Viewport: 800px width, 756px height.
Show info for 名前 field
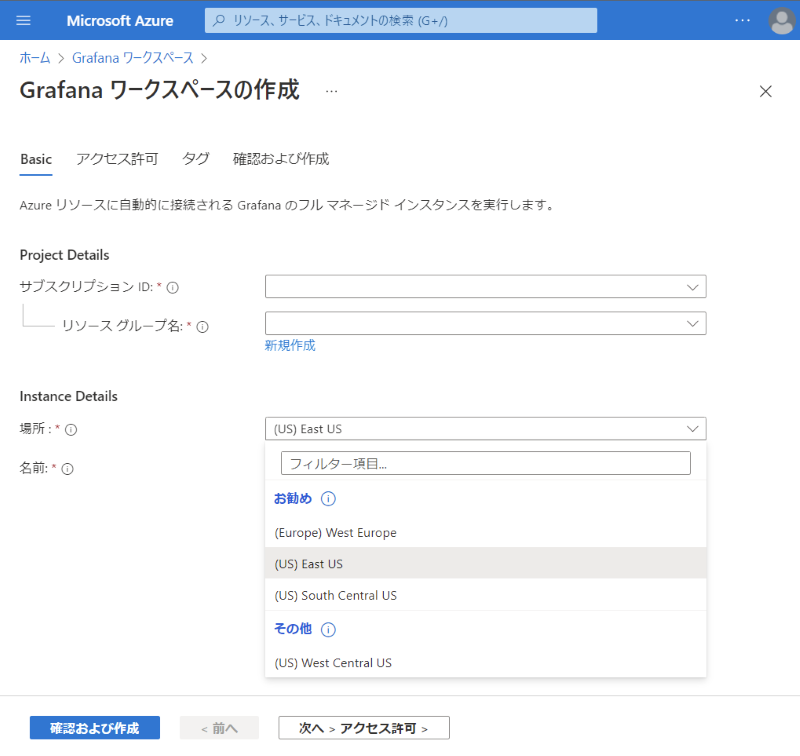[67, 469]
